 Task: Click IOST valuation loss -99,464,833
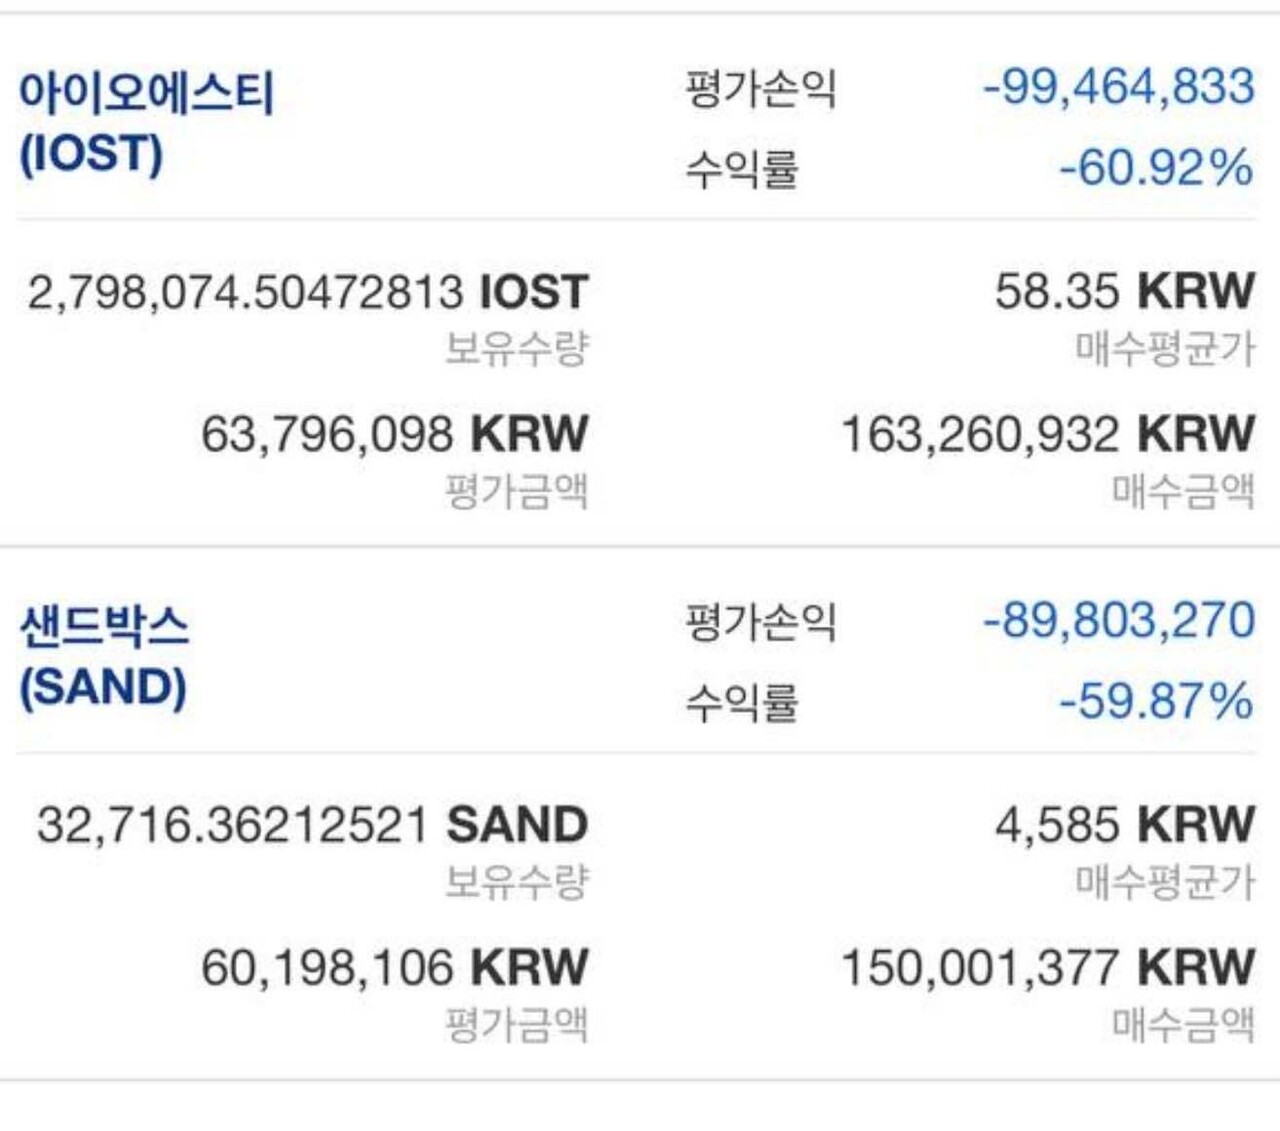(x=1118, y=87)
